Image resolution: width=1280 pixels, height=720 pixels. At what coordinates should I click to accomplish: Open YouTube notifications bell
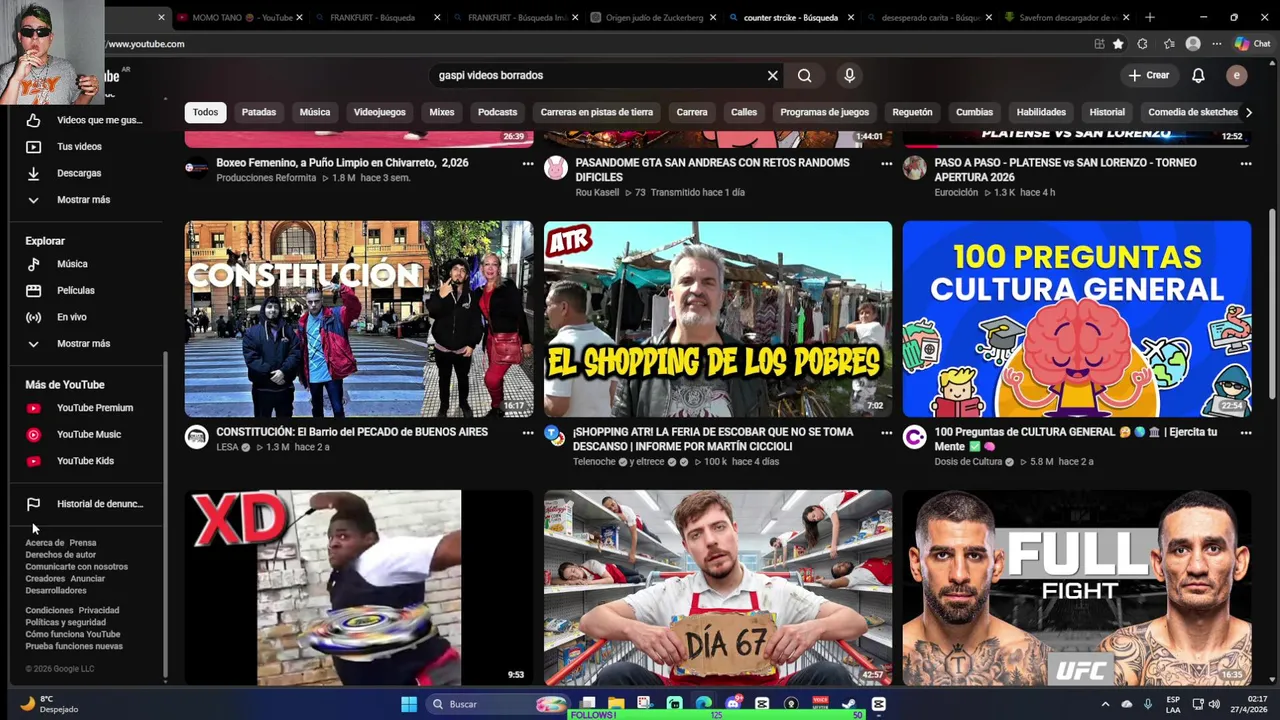1198,75
